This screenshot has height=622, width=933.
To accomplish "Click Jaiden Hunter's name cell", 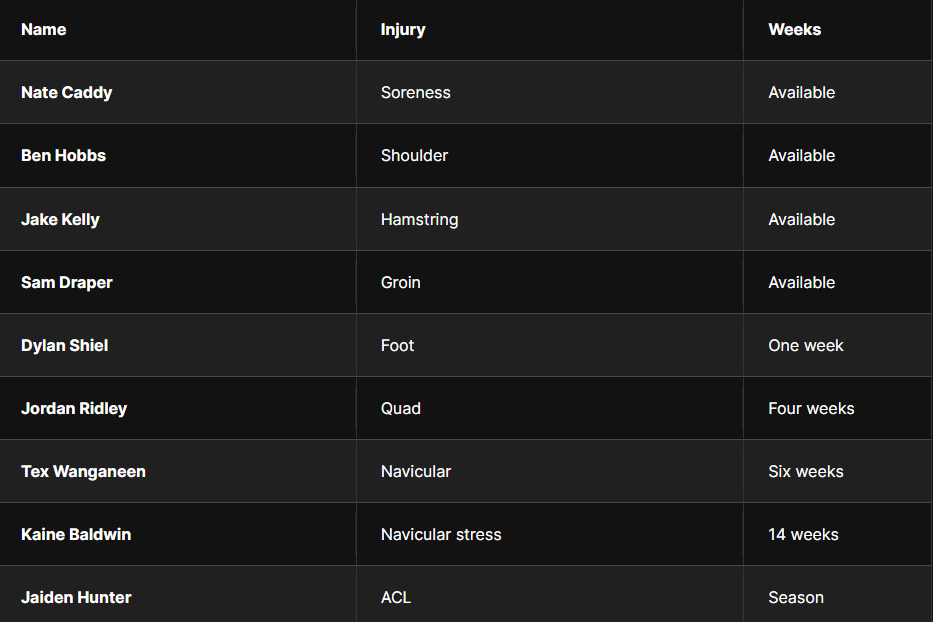I will click(x=76, y=597).
